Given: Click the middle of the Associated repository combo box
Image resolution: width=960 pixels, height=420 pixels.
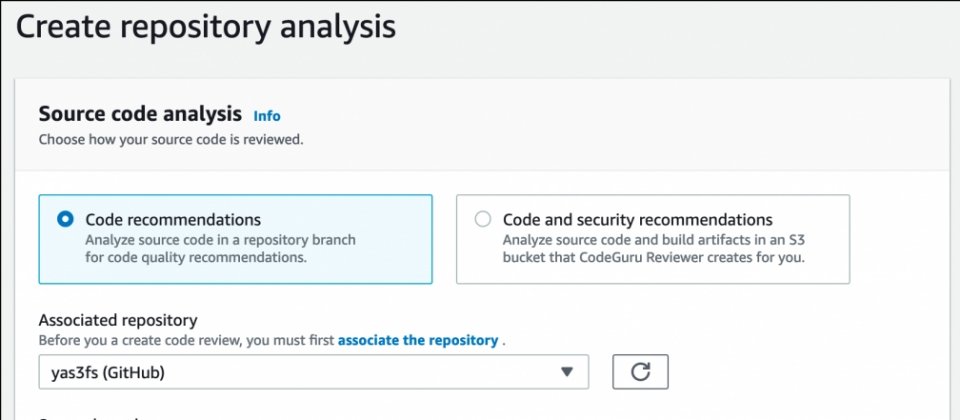Looking at the screenshot, I should pos(313,372).
